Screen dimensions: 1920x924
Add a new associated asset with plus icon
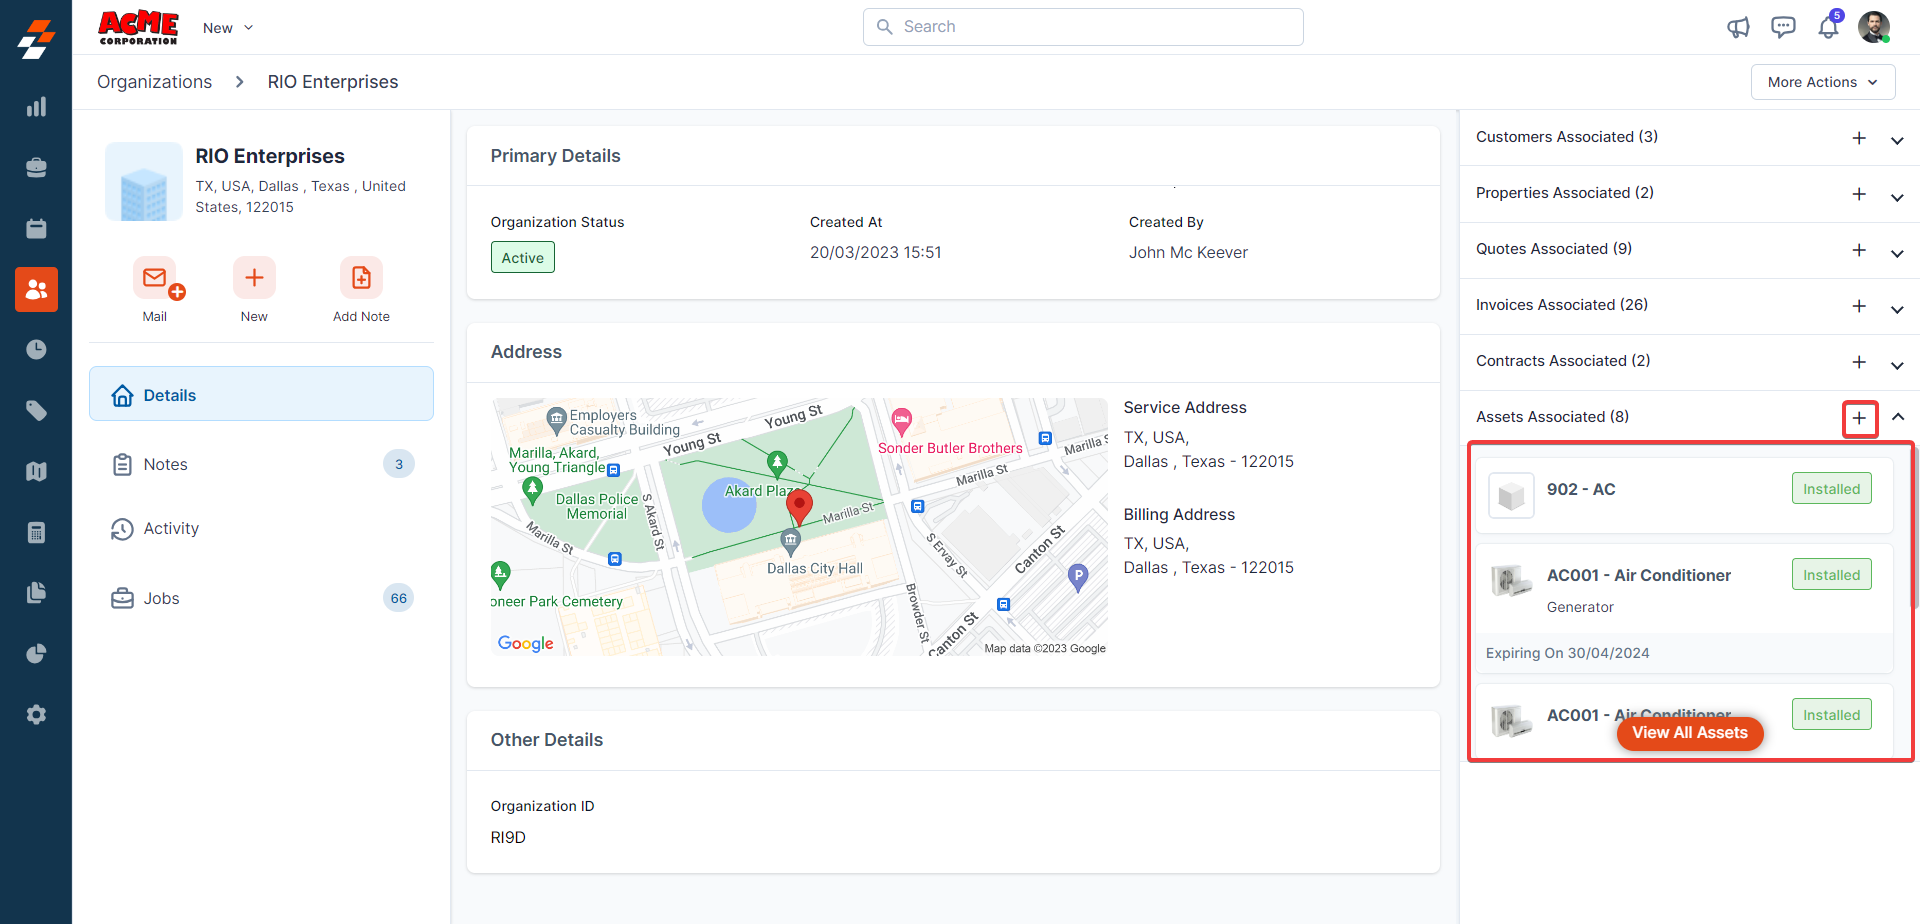(x=1859, y=418)
